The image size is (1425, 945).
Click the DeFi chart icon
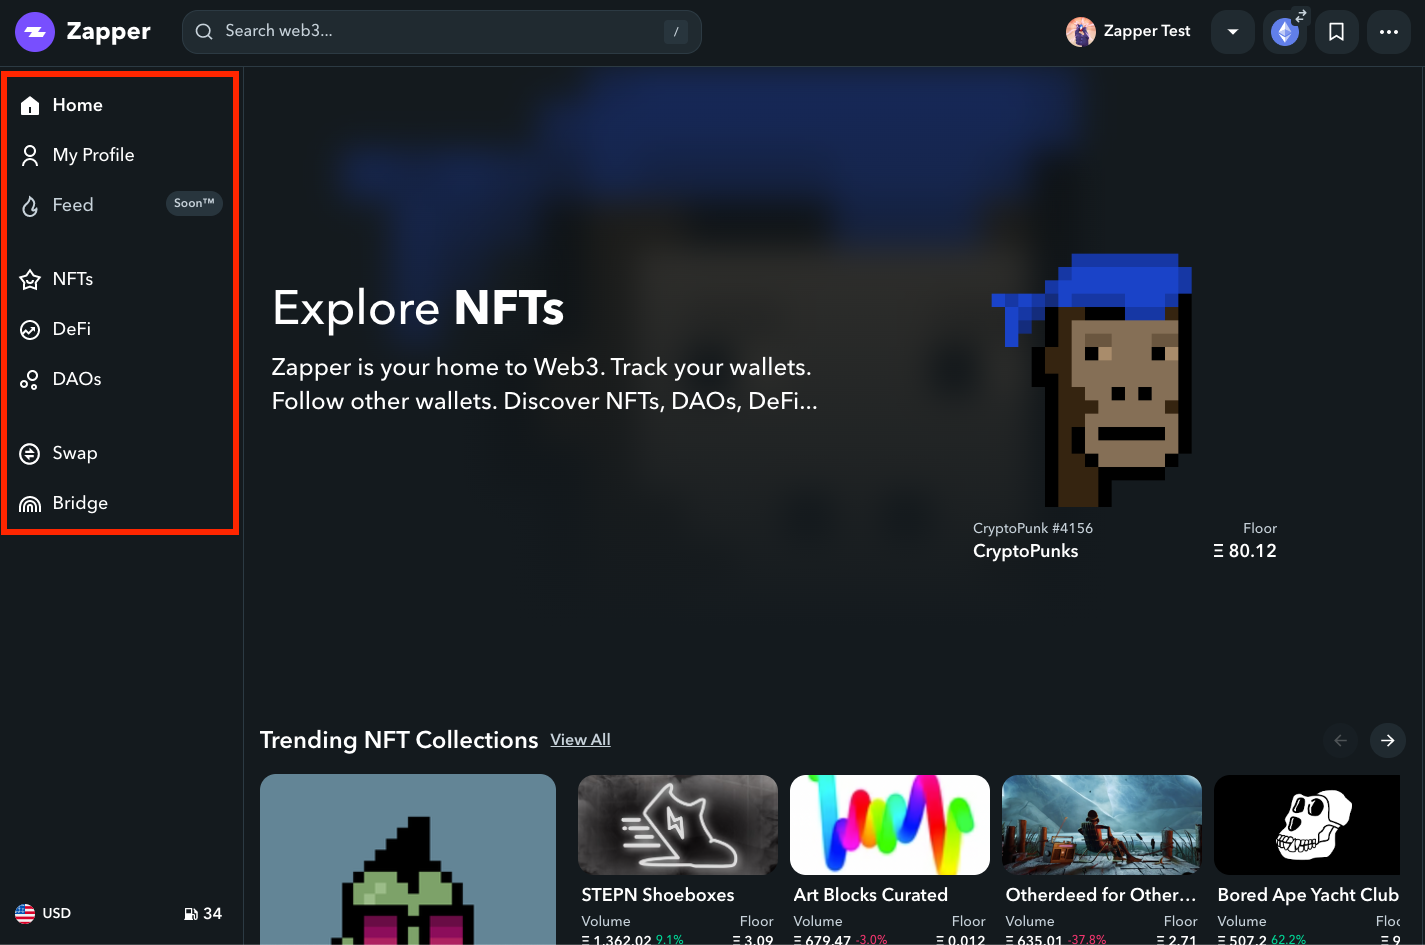point(30,330)
